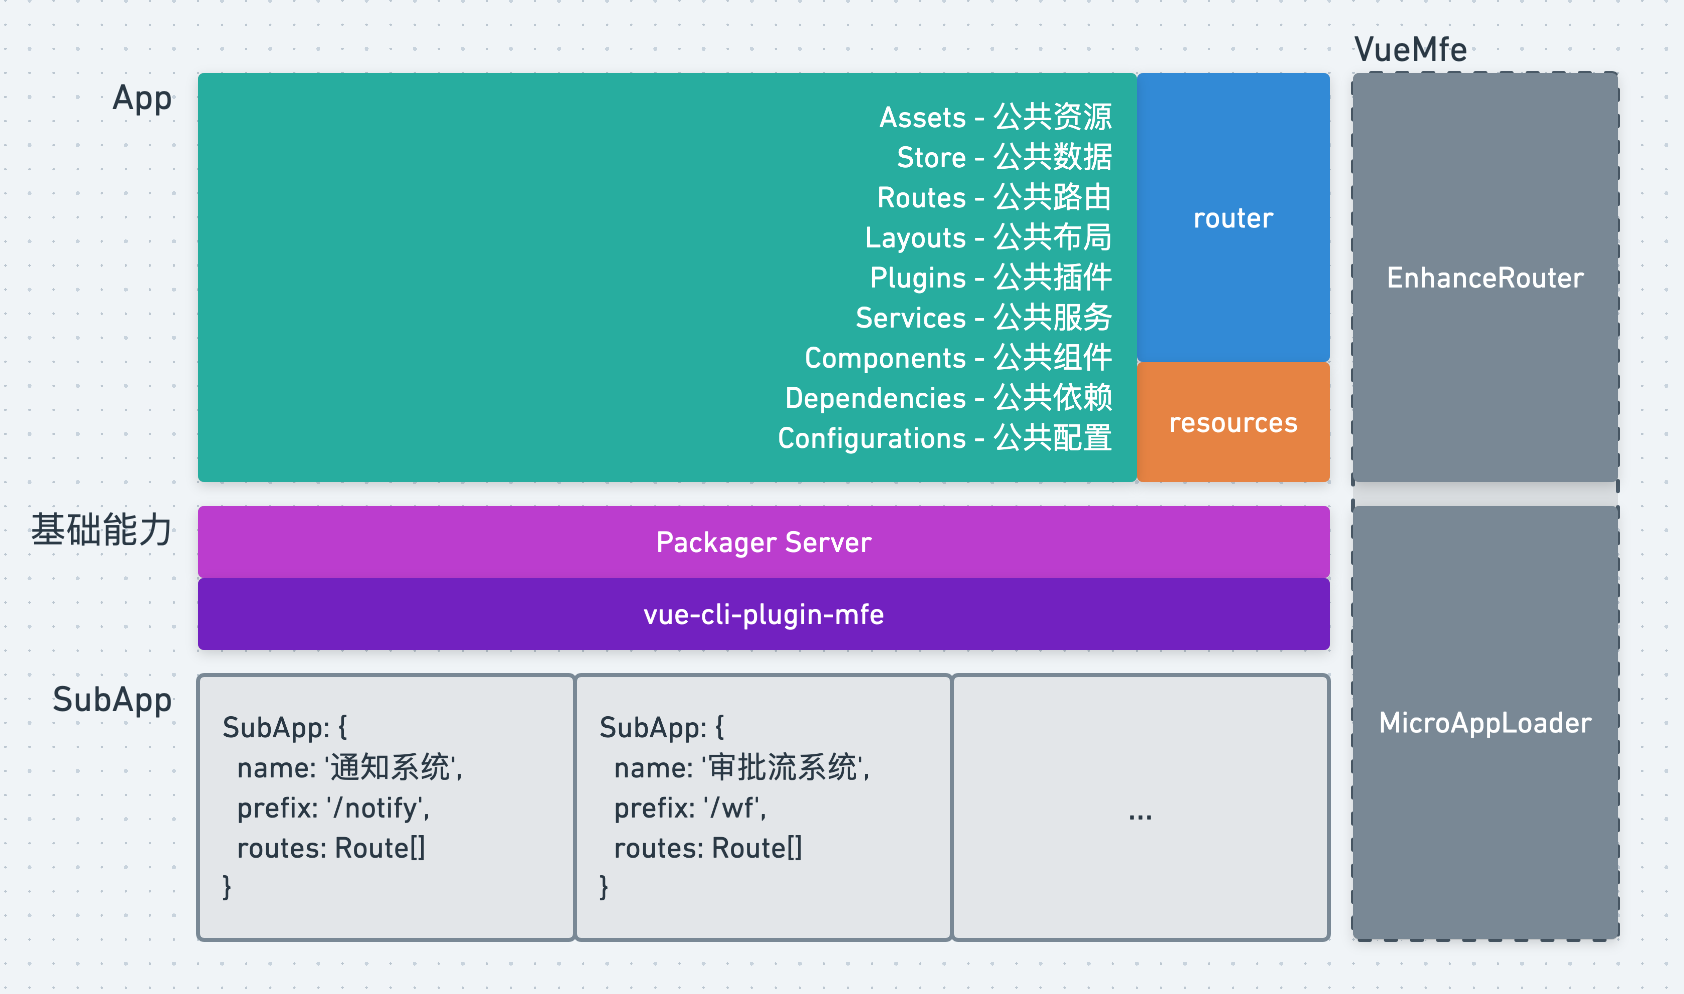Click the Packager Server bar
The width and height of the screenshot is (1684, 994).
763,542
